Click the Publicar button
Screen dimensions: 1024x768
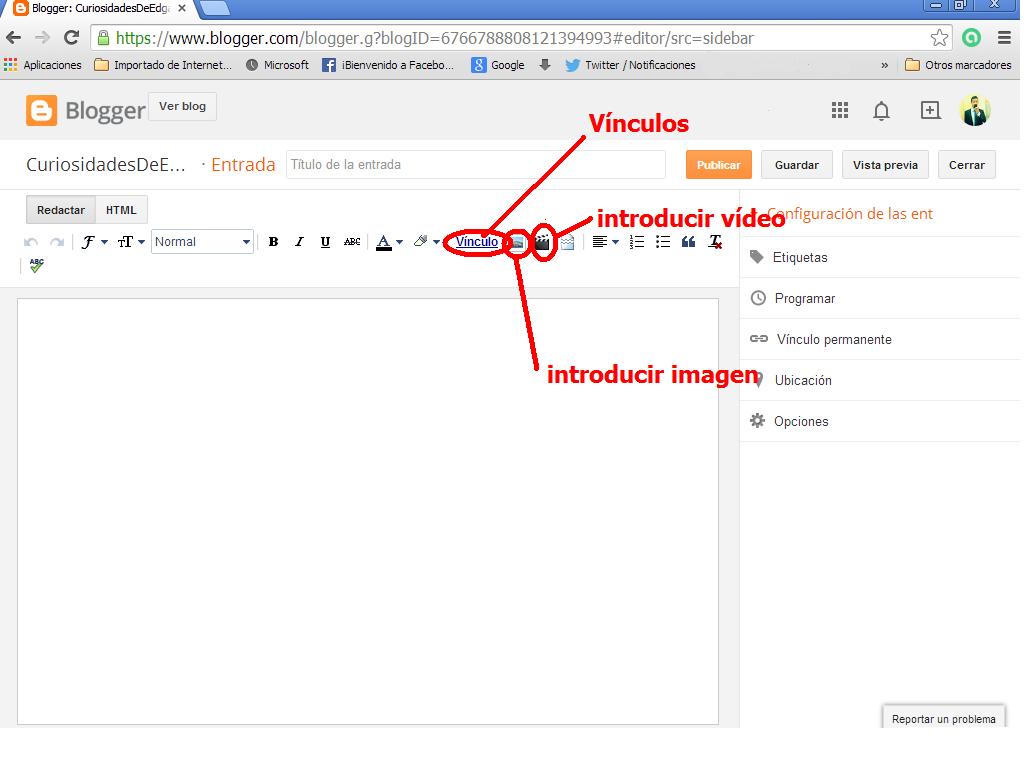click(718, 165)
